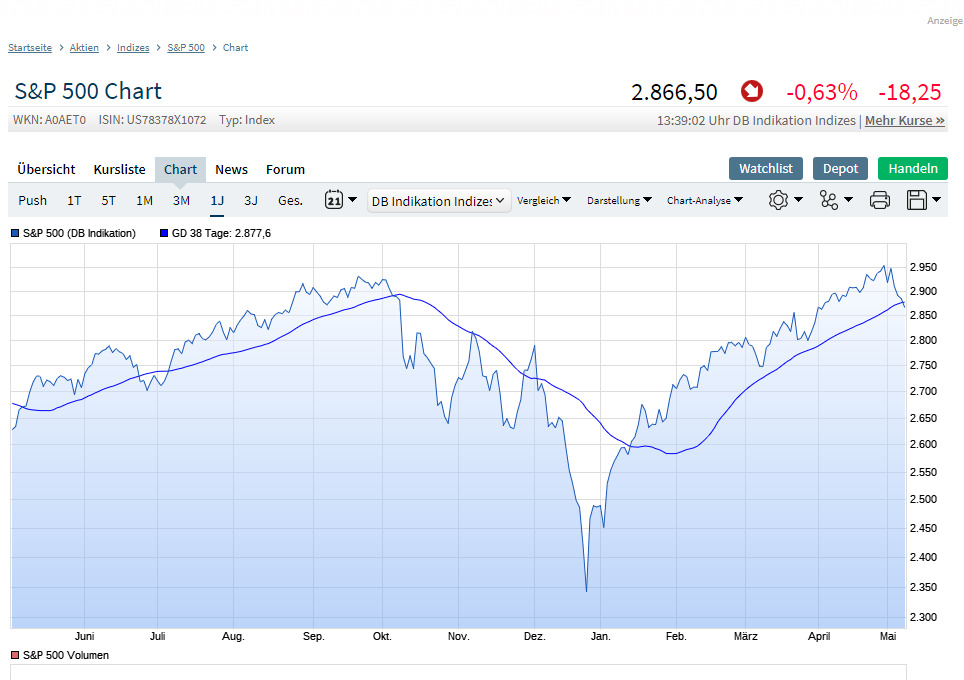Viewport: 964px width, 680px height.
Task: Select the 3M time range
Action: pyautogui.click(x=181, y=200)
